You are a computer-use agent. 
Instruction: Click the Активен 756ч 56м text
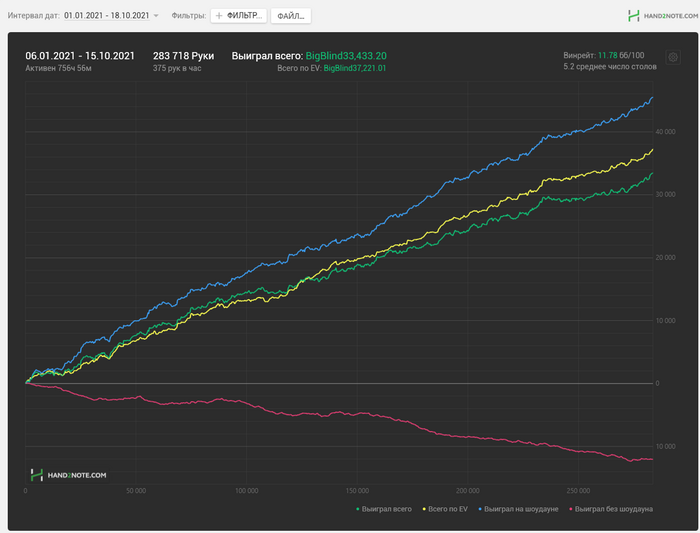coord(58,68)
